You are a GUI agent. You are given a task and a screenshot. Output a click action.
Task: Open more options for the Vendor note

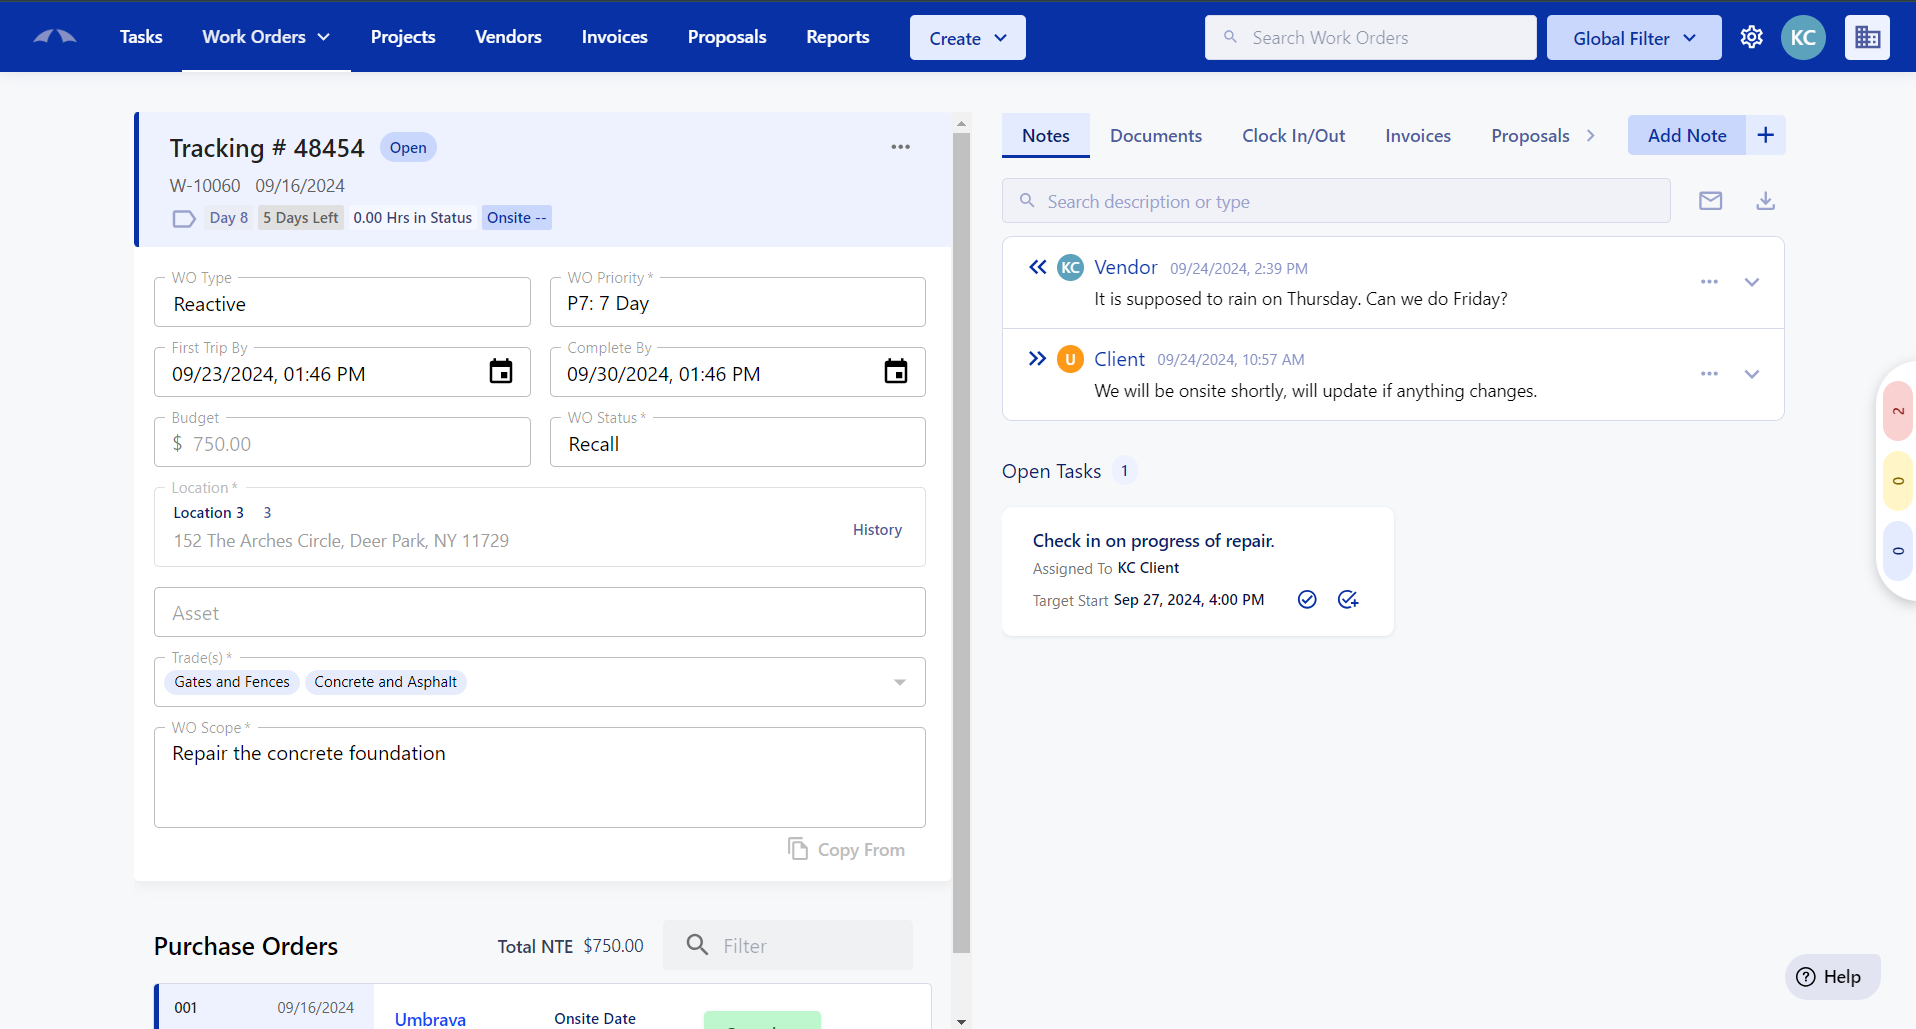[x=1709, y=282]
